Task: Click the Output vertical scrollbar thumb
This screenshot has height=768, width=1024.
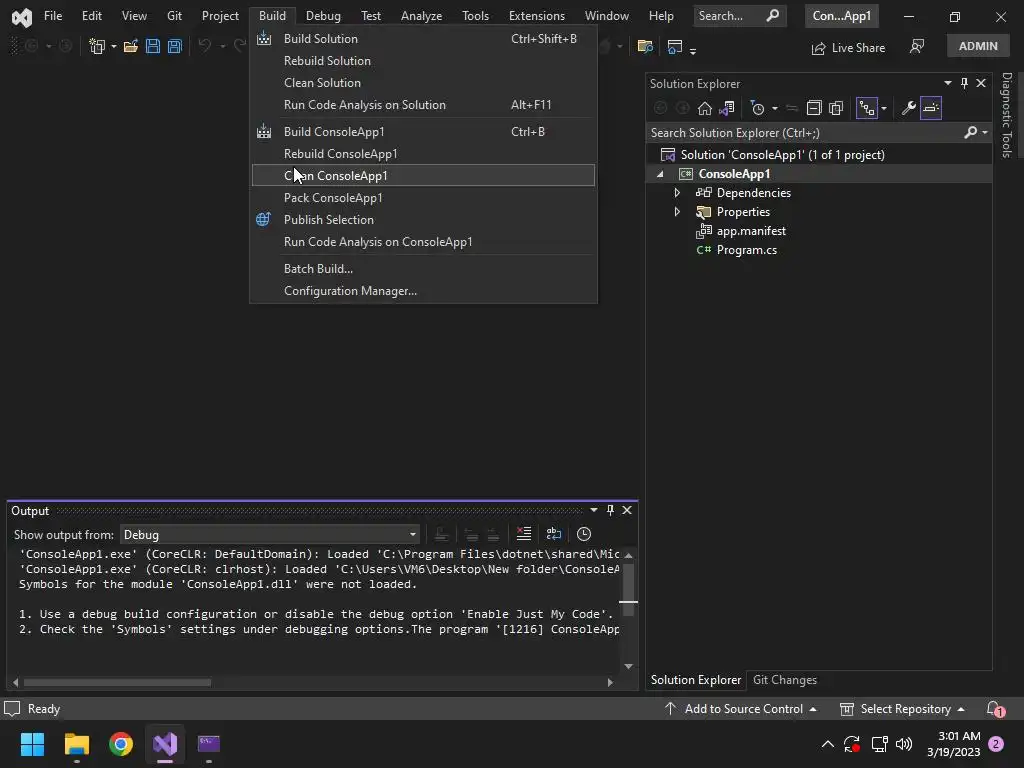Action: coord(628,589)
